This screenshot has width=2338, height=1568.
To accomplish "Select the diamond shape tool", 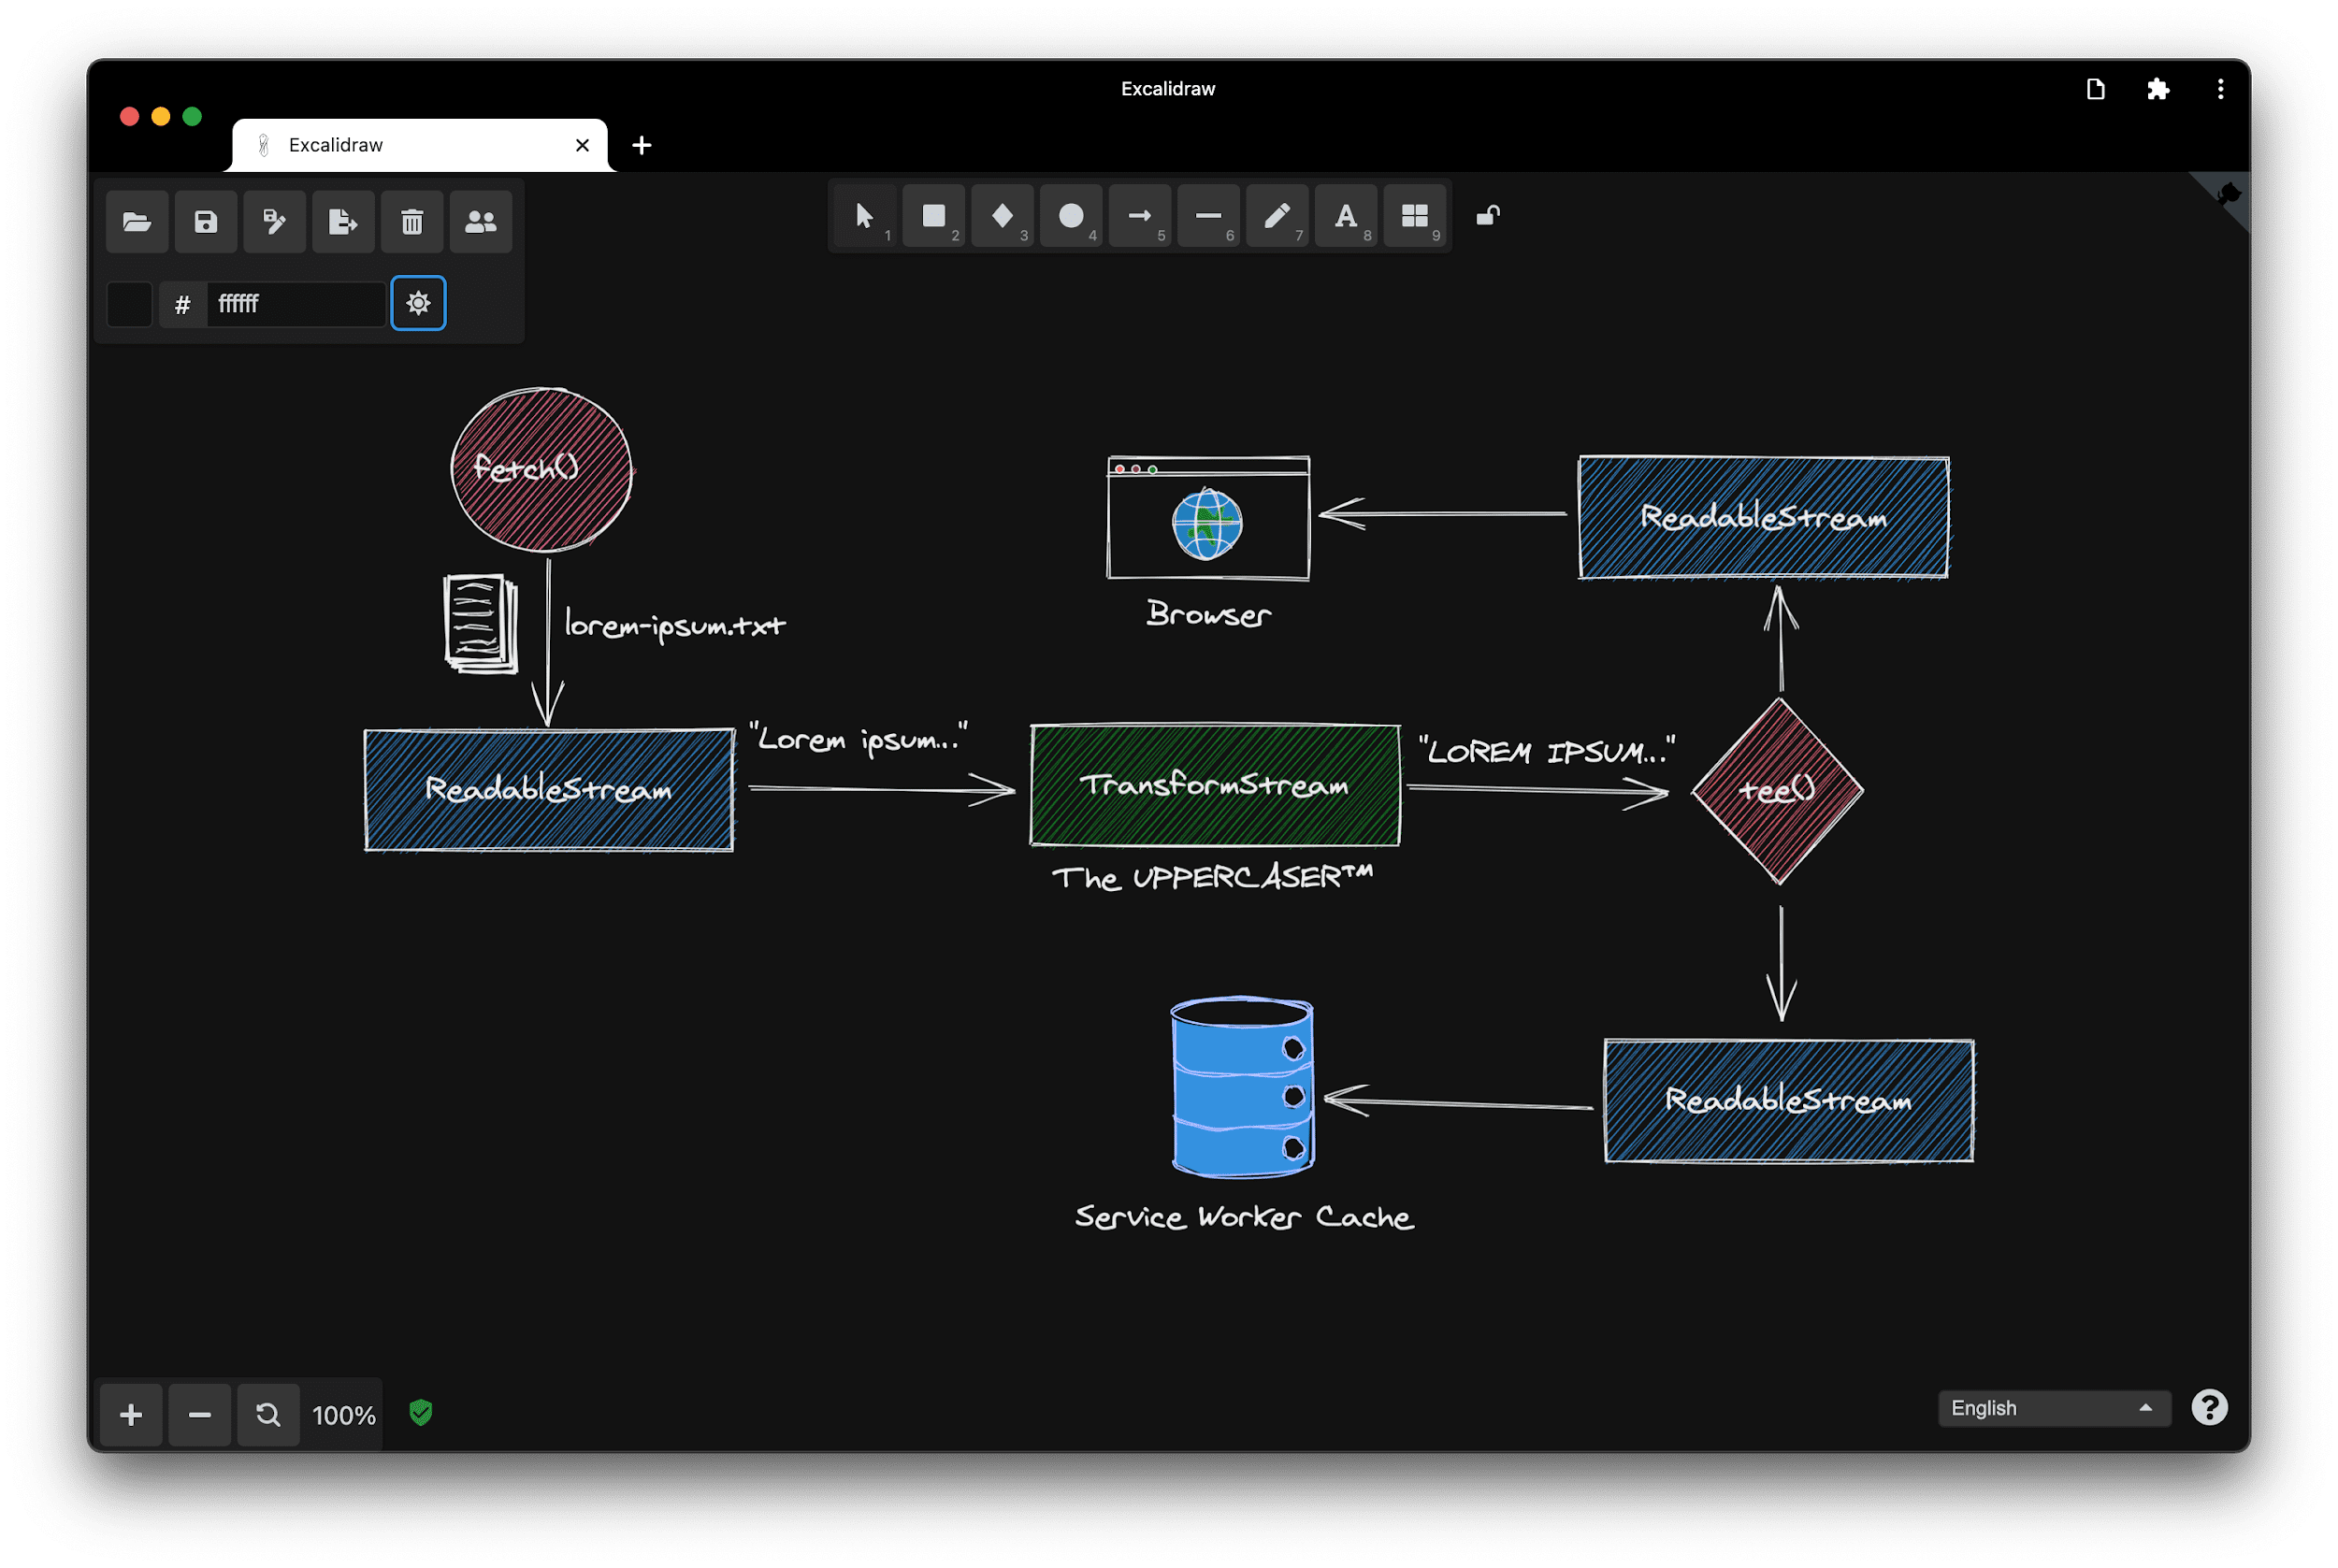I will (999, 215).
